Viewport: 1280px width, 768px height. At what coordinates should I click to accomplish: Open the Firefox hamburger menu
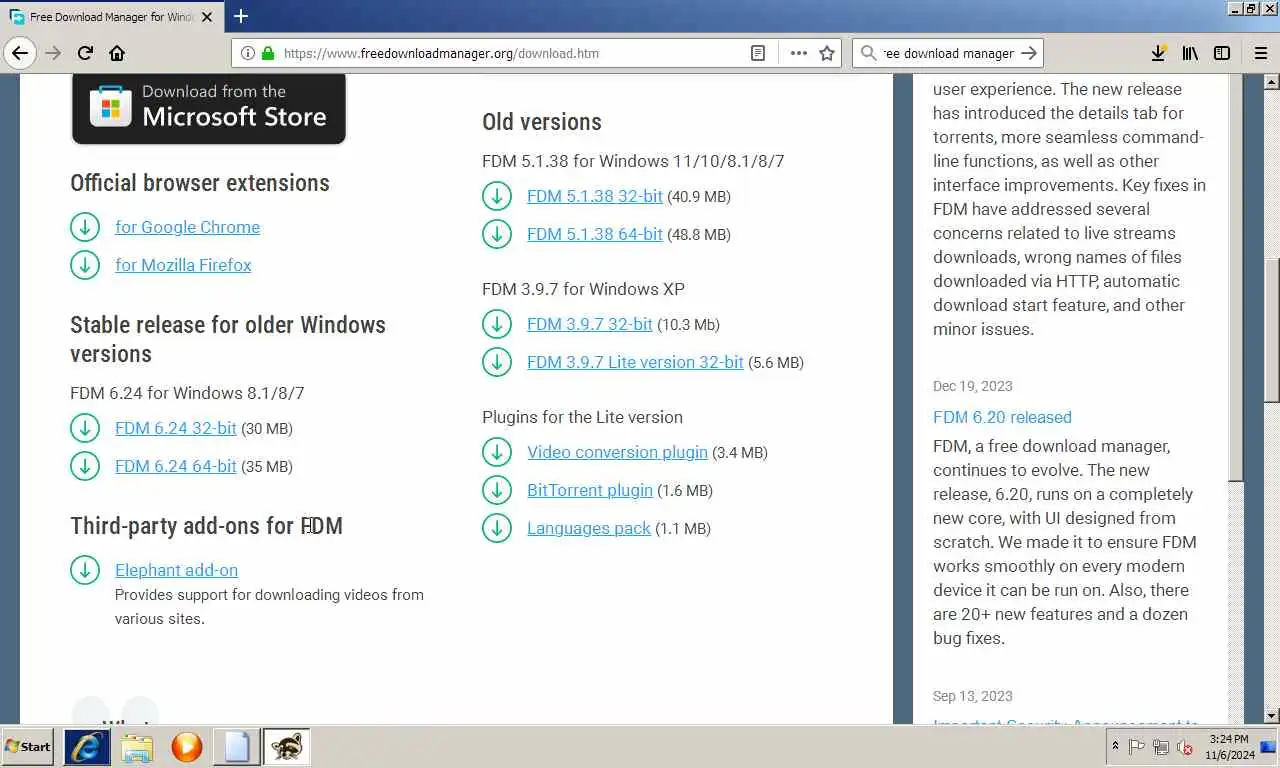[x=1261, y=53]
